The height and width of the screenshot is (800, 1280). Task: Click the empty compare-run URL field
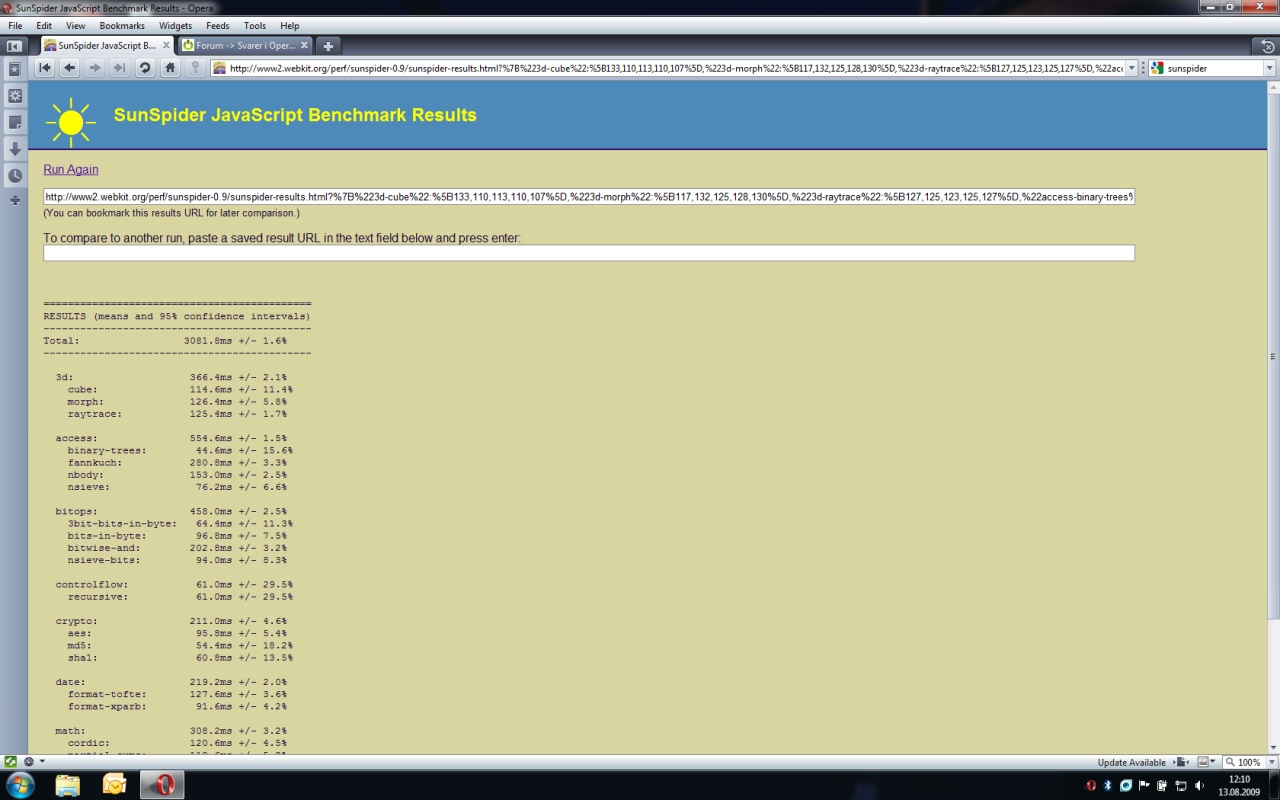[x=589, y=253]
